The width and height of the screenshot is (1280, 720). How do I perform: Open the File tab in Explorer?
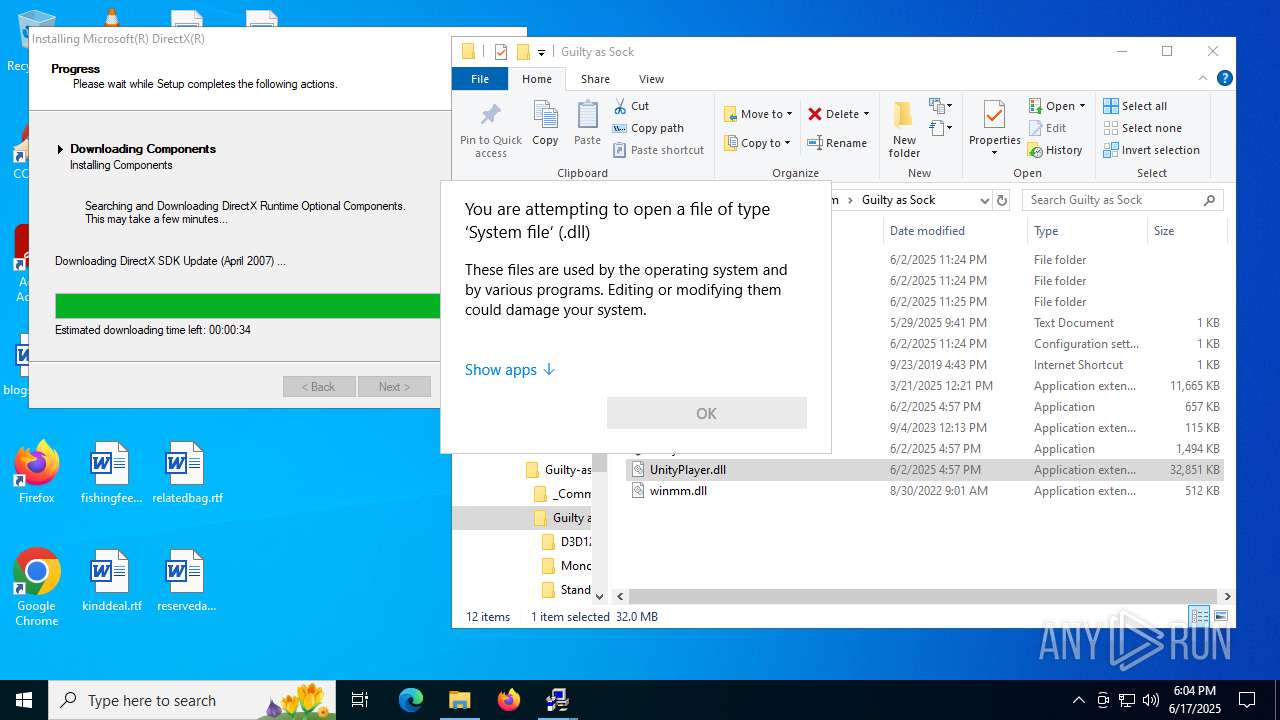pyautogui.click(x=480, y=79)
